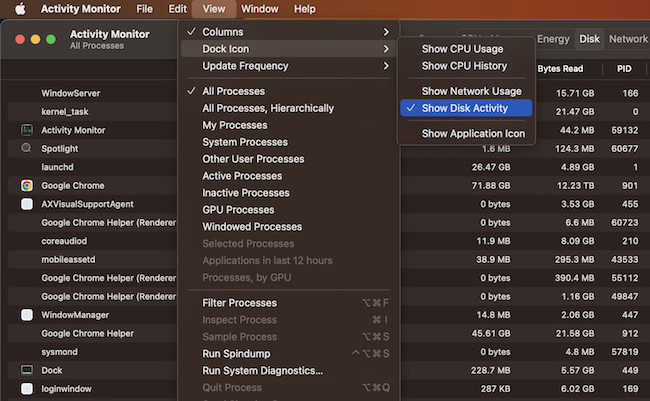Choose Run System Diagnostics… menu item
Viewport: 650px width, 401px height.
pos(289,371)
